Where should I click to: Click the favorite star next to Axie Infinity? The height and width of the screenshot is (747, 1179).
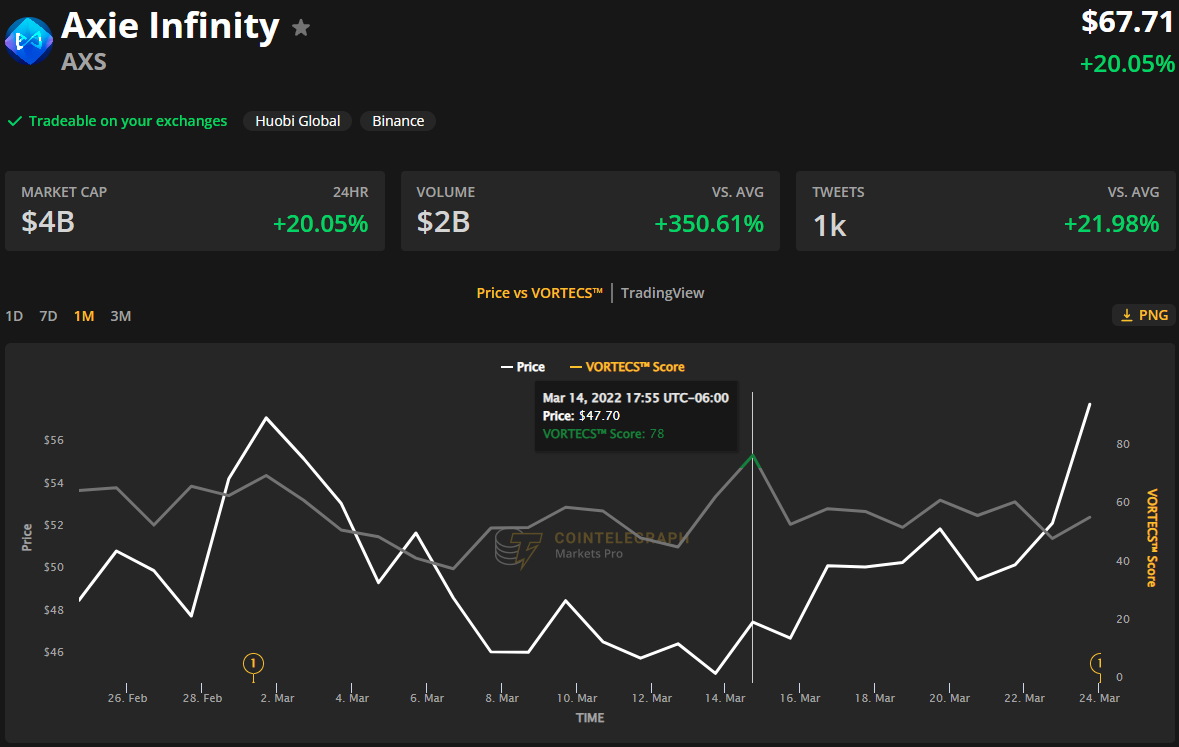click(x=301, y=28)
